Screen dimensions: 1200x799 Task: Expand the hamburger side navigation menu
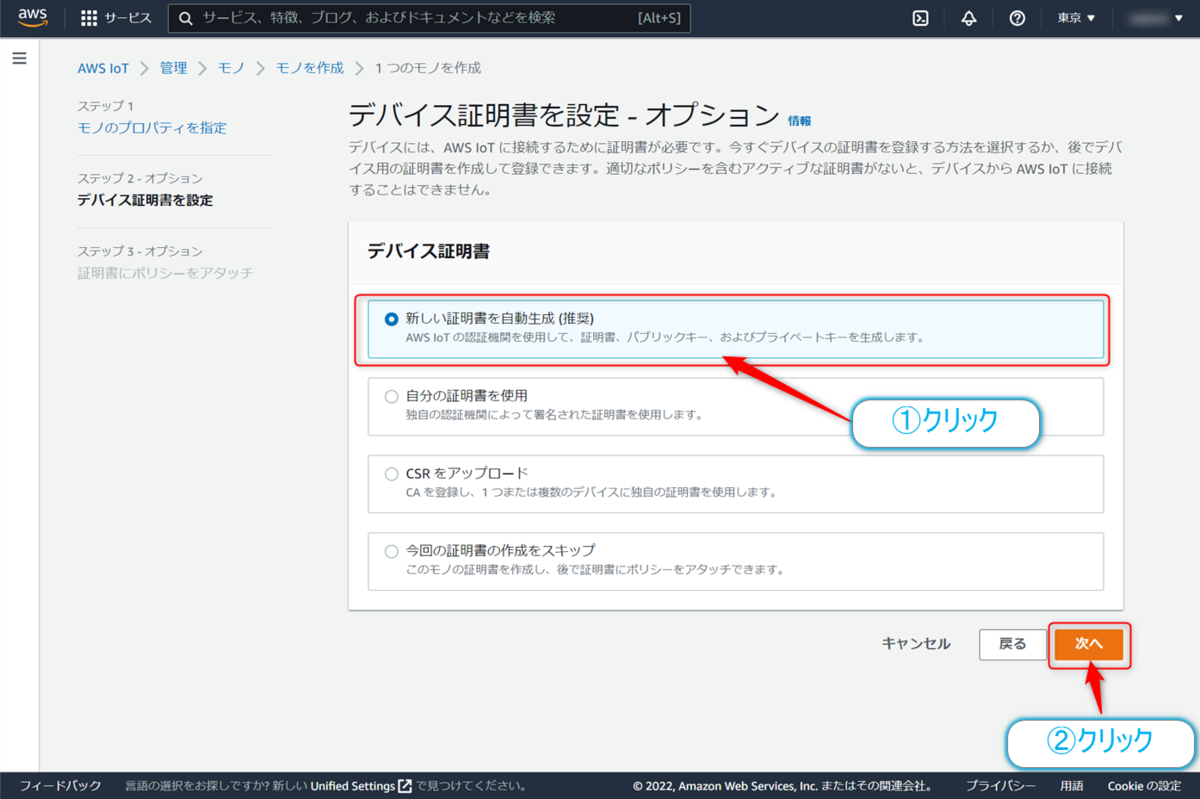click(19, 58)
